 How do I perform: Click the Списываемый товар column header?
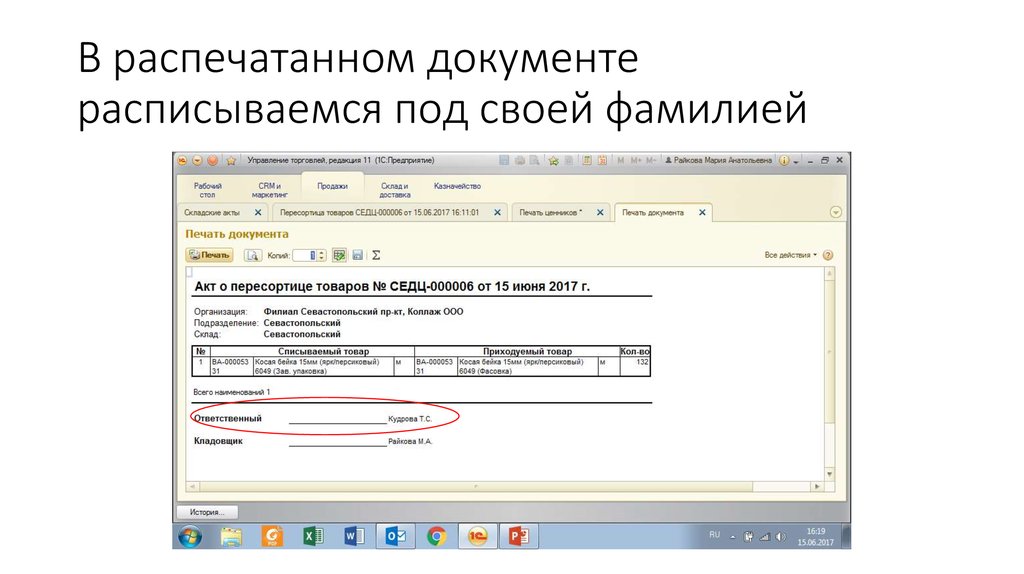click(323, 351)
